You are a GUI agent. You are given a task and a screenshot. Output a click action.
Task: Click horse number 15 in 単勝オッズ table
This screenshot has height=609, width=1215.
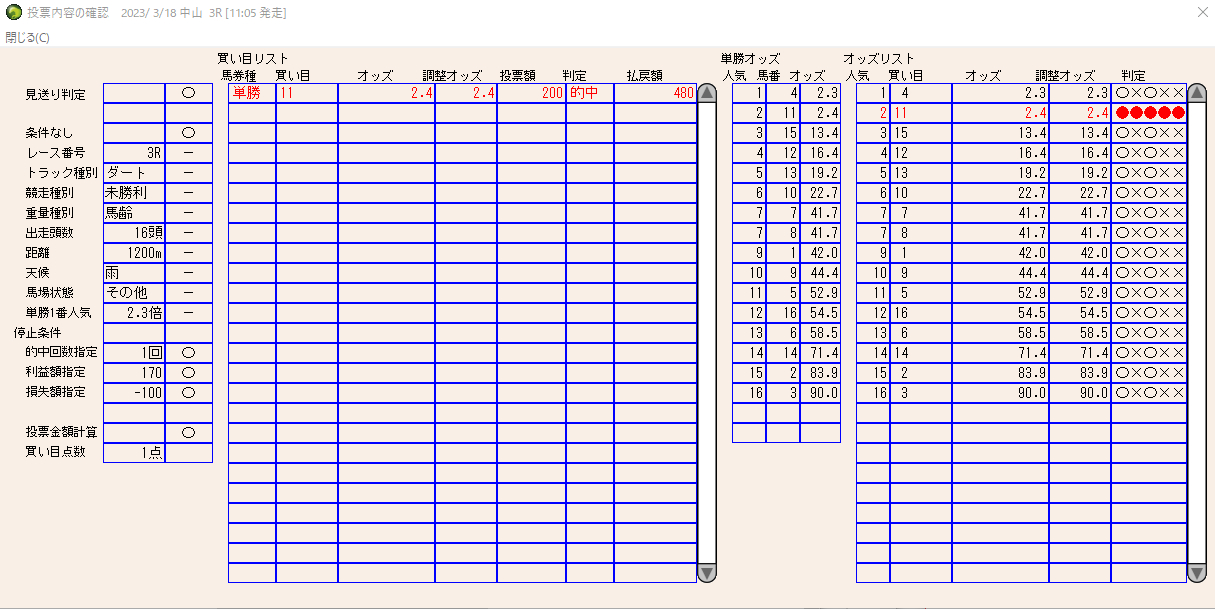(783, 133)
